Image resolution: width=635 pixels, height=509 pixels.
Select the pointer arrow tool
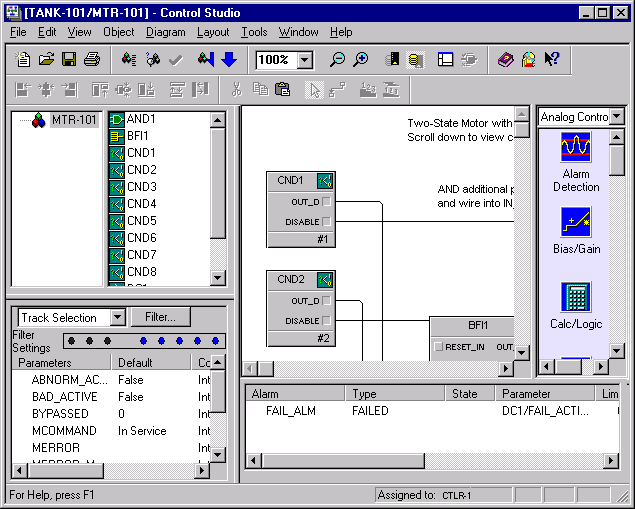click(314, 89)
